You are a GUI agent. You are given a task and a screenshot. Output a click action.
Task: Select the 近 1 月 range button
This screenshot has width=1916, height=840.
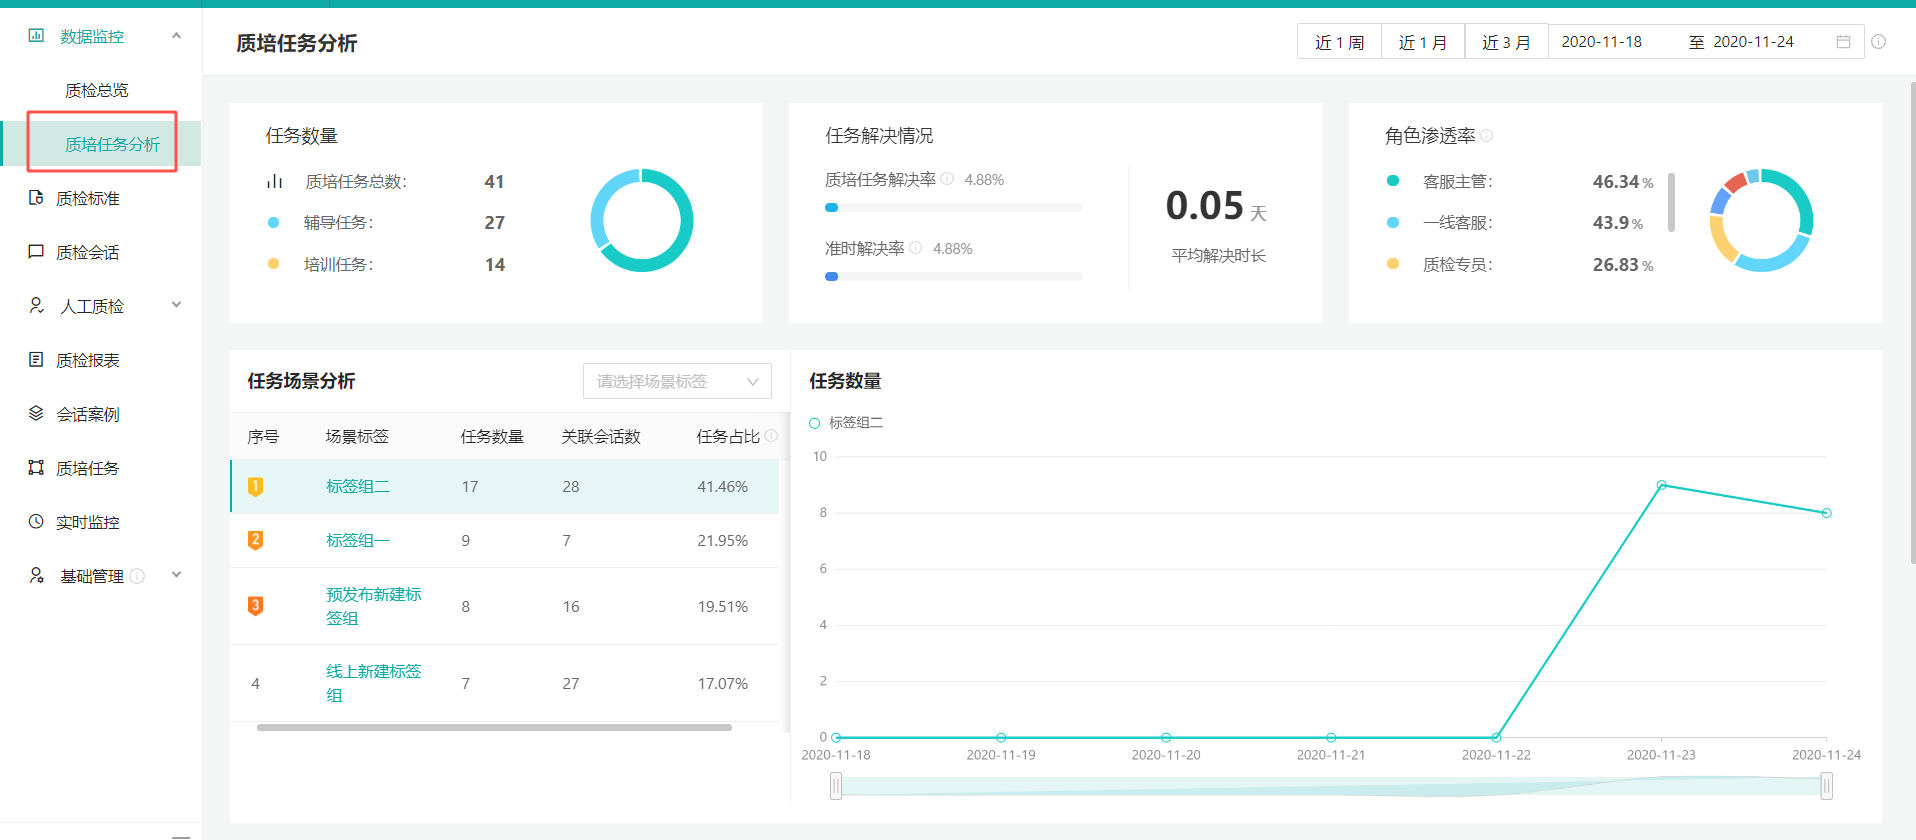pyautogui.click(x=1423, y=42)
